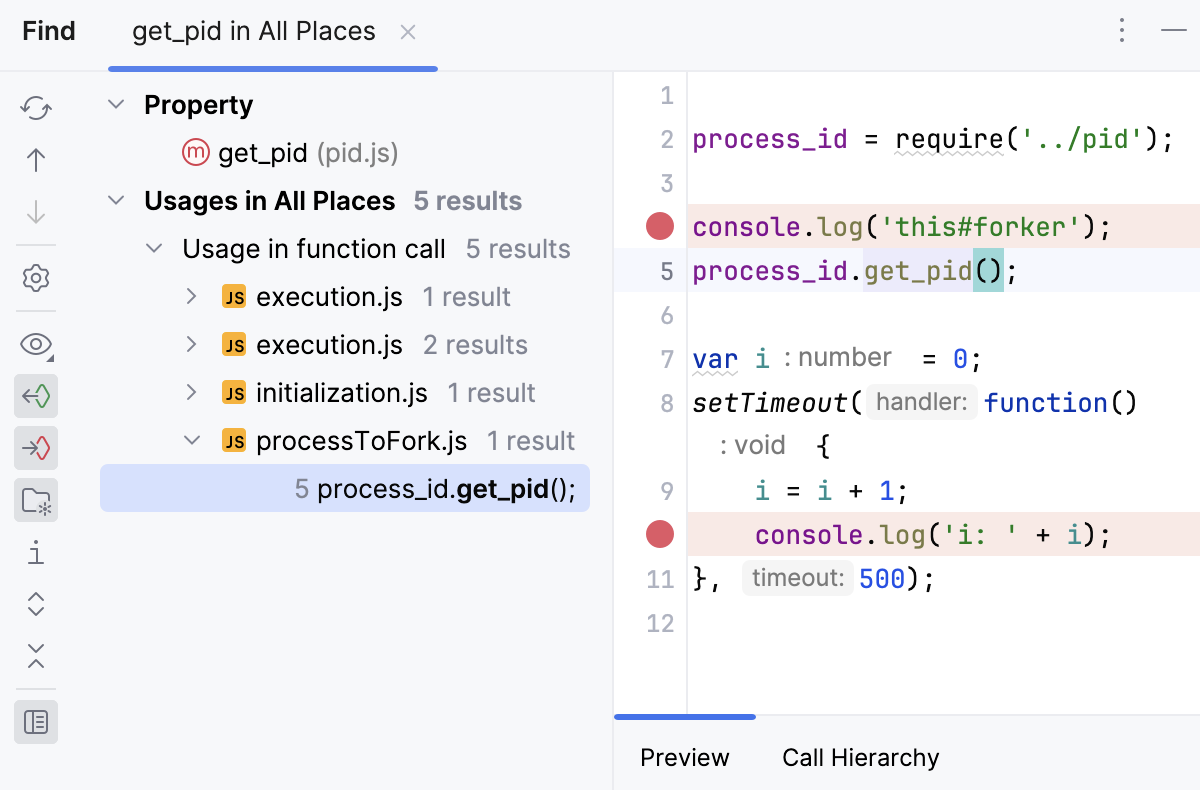Select the Preview tab
The width and height of the screenshot is (1200, 790).
pyautogui.click(x=685, y=758)
